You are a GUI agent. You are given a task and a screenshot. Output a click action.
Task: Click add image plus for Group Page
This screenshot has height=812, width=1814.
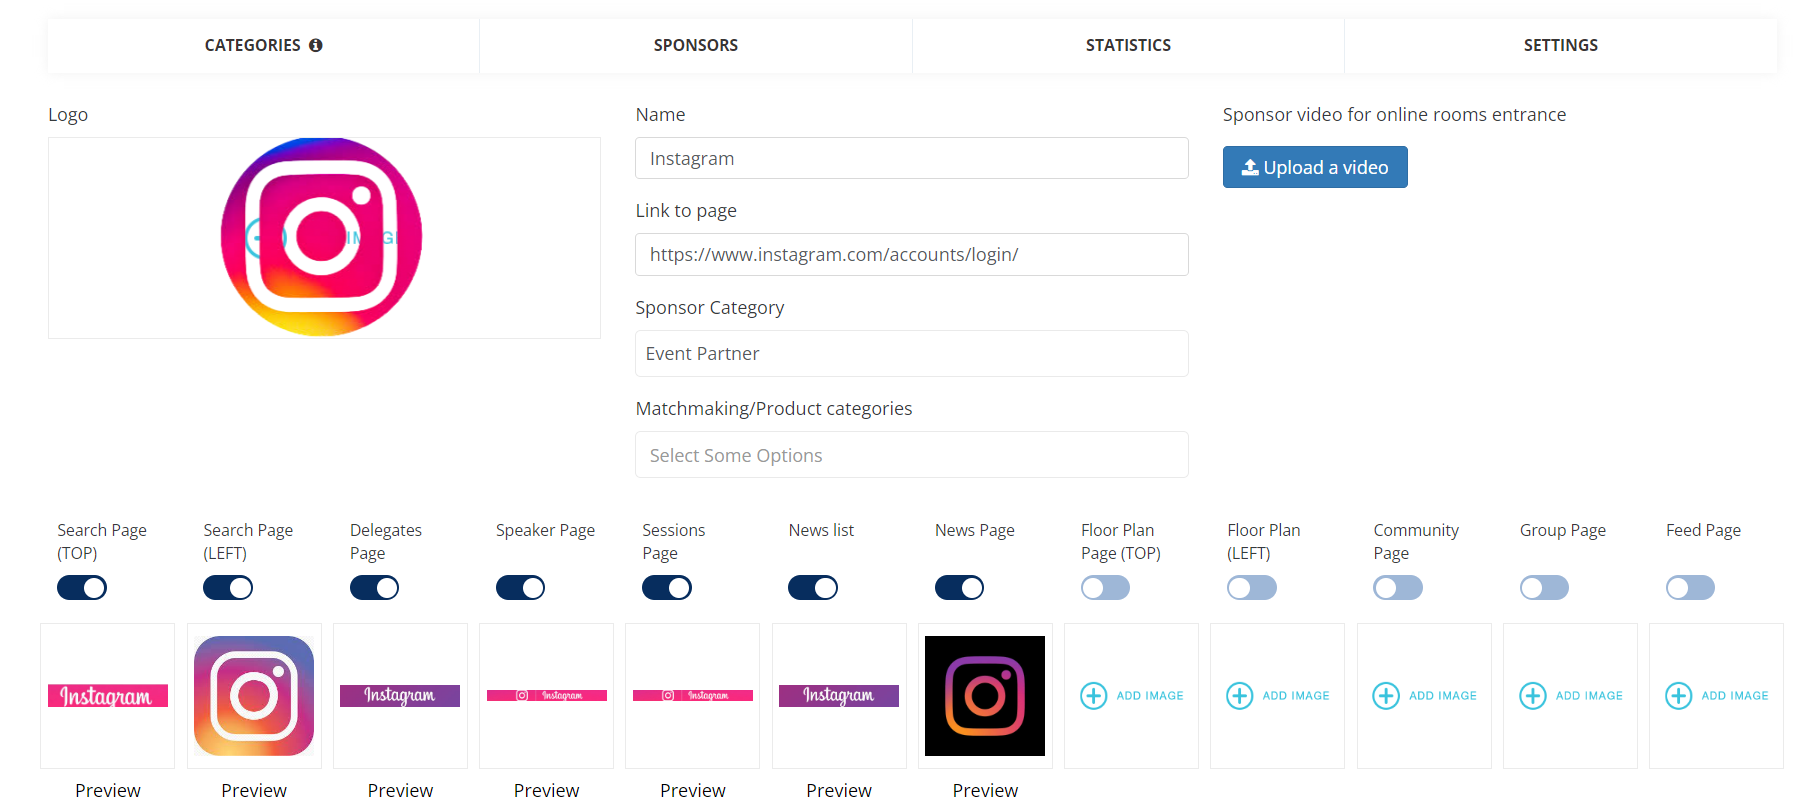[x=1532, y=696]
